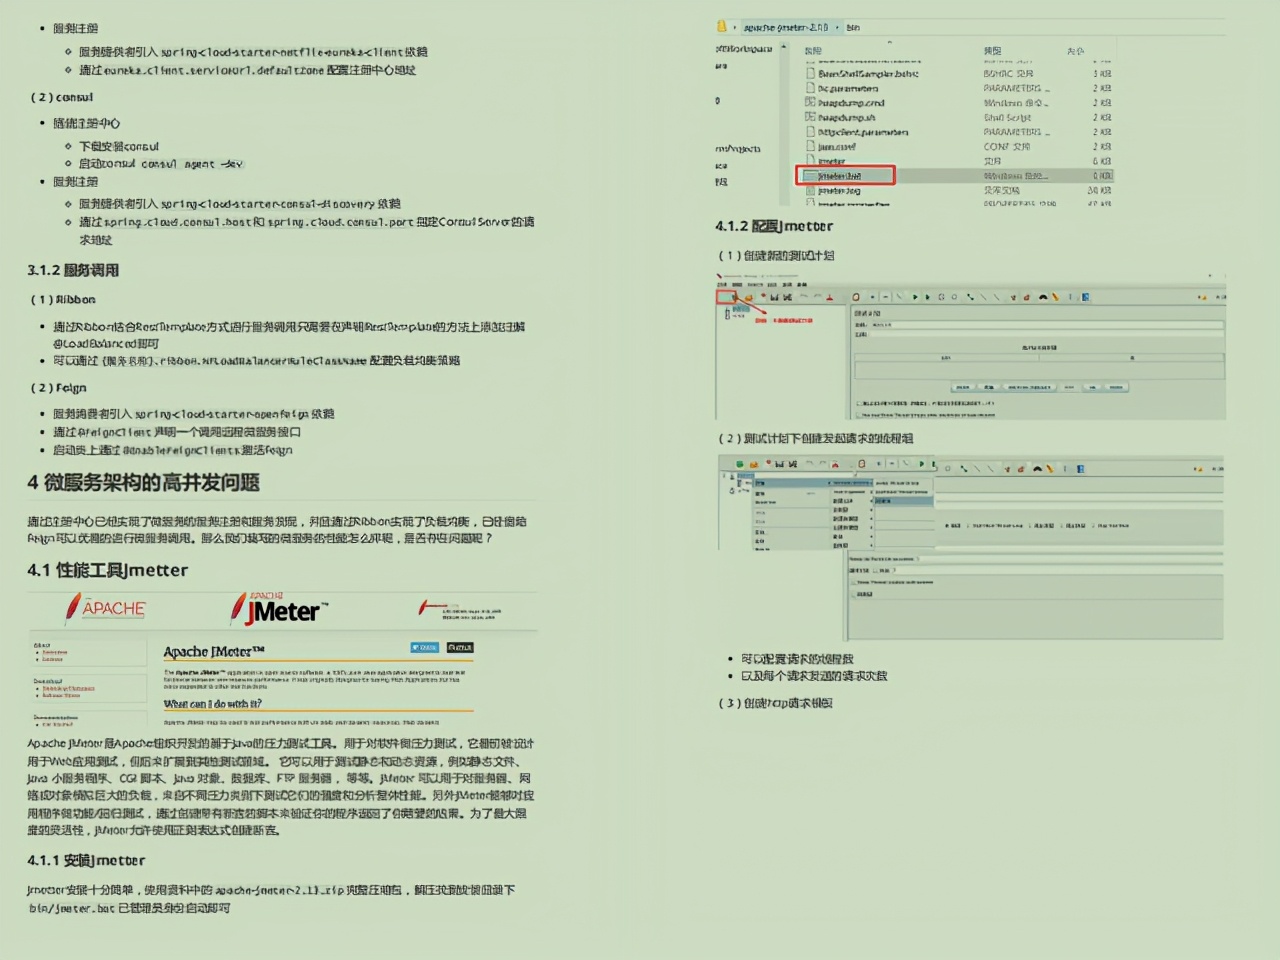Sort files by the size column header
The image size is (1280, 960).
[x=1075, y=50]
